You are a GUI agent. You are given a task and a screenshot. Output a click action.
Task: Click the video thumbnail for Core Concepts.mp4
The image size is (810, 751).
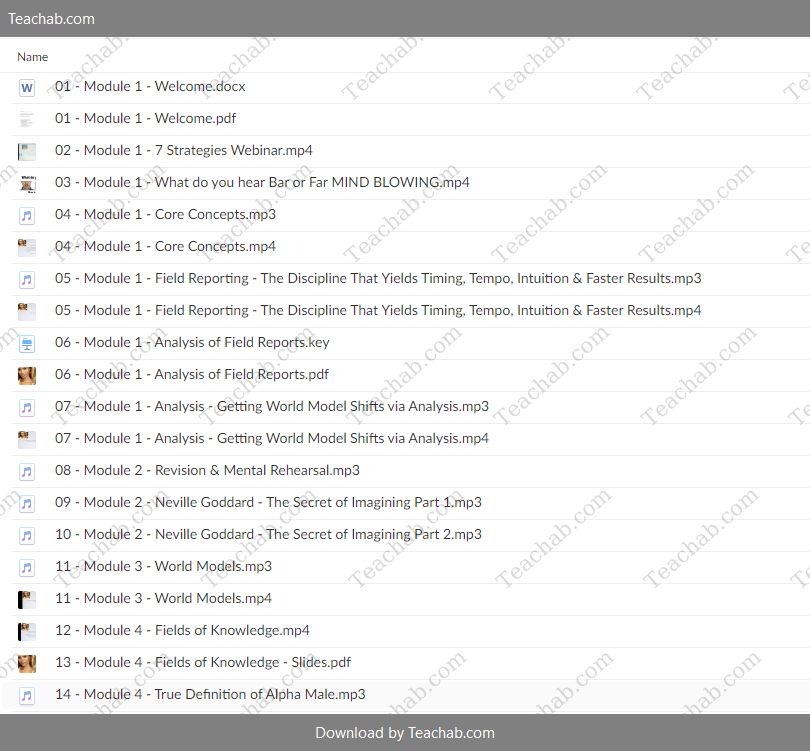coord(27,247)
